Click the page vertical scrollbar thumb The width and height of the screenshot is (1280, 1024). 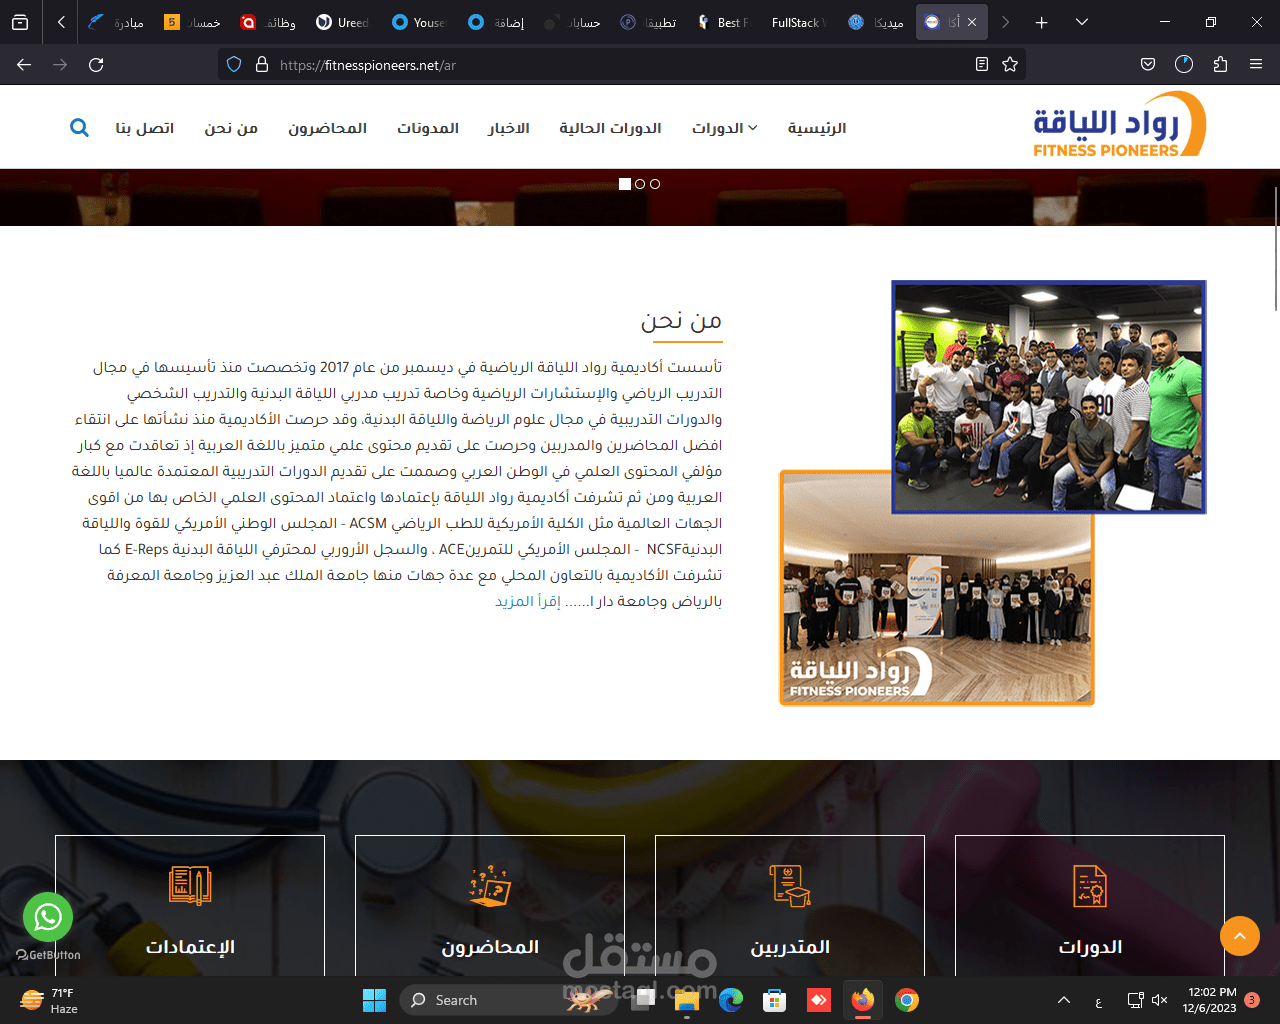pos(1275,248)
